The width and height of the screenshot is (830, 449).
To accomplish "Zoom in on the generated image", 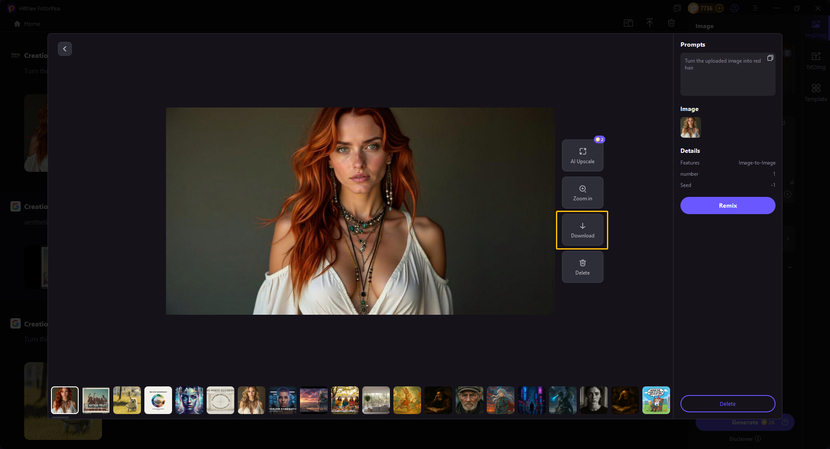I will pyautogui.click(x=582, y=192).
